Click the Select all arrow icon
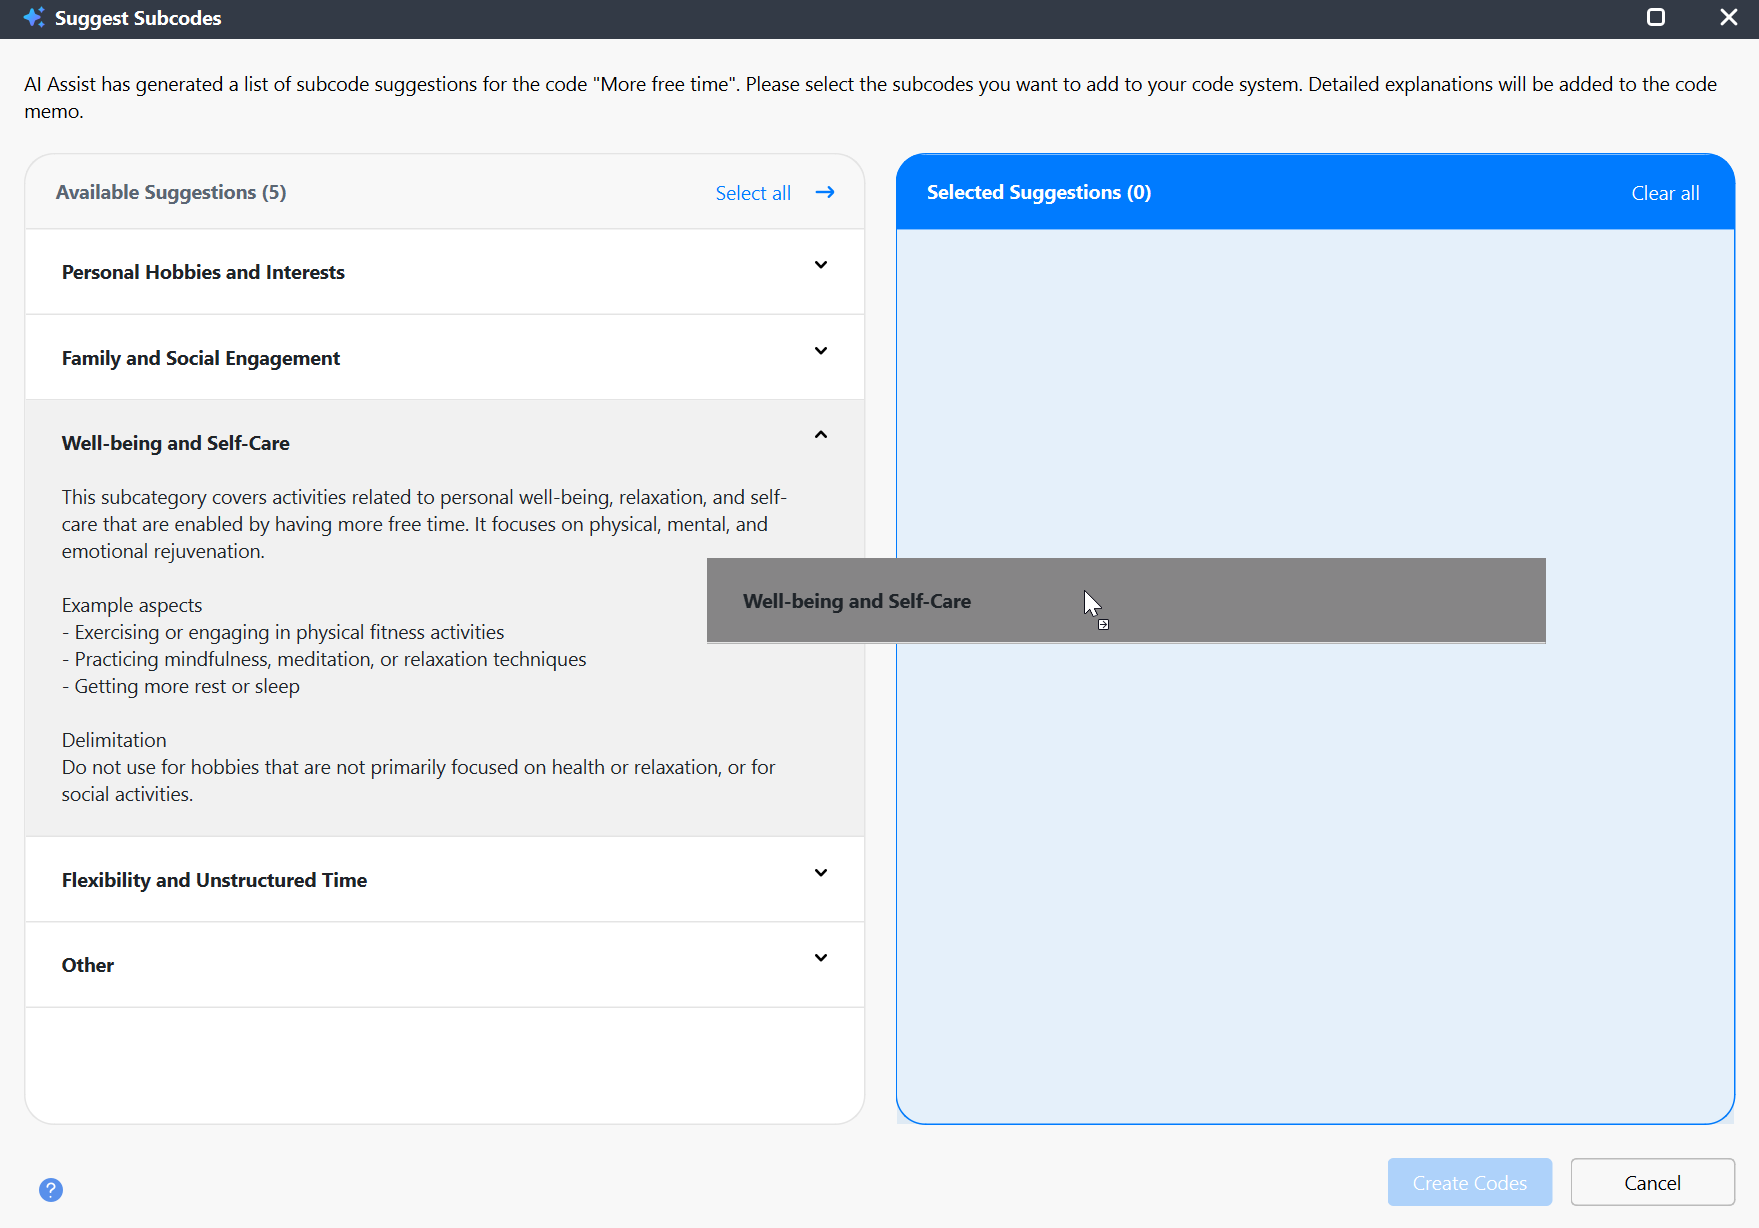This screenshot has height=1228, width=1759. 824,191
